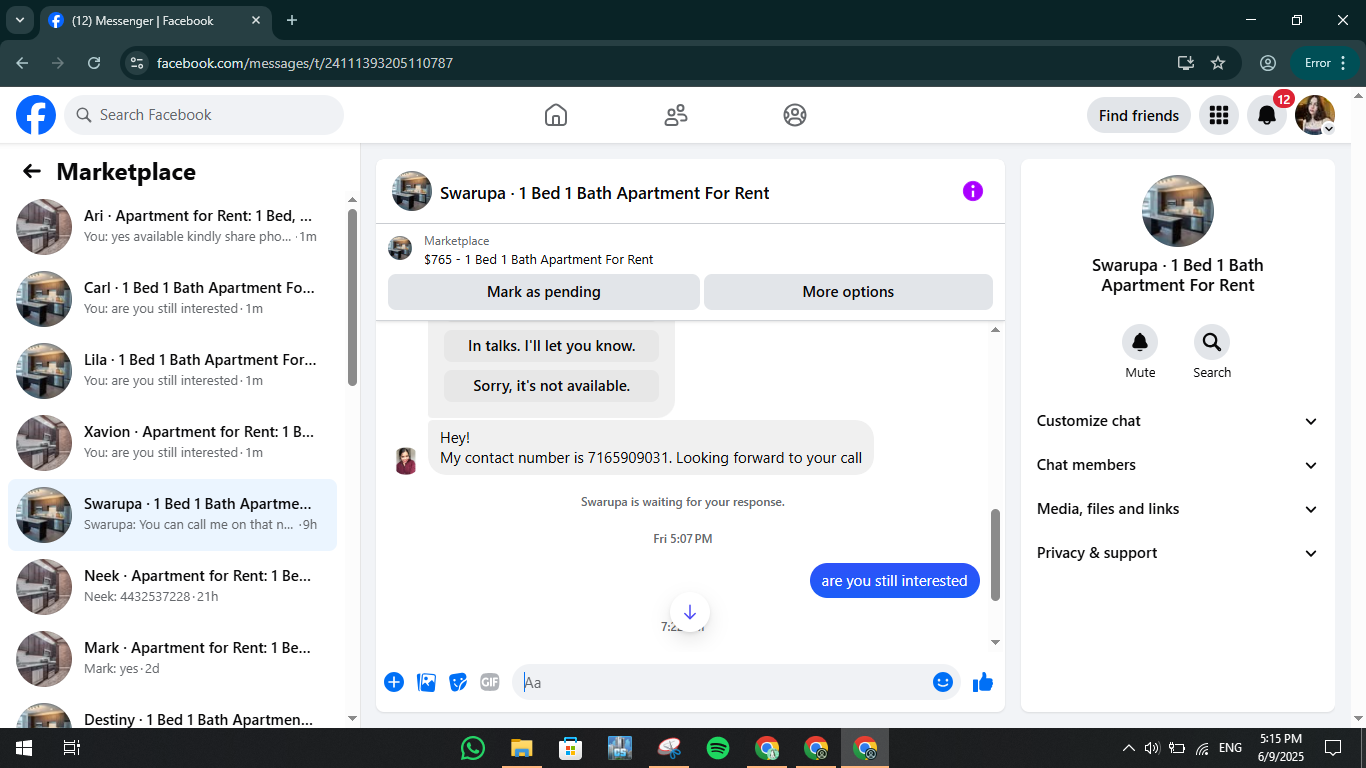Open Mark's apartment conversation

172,658
